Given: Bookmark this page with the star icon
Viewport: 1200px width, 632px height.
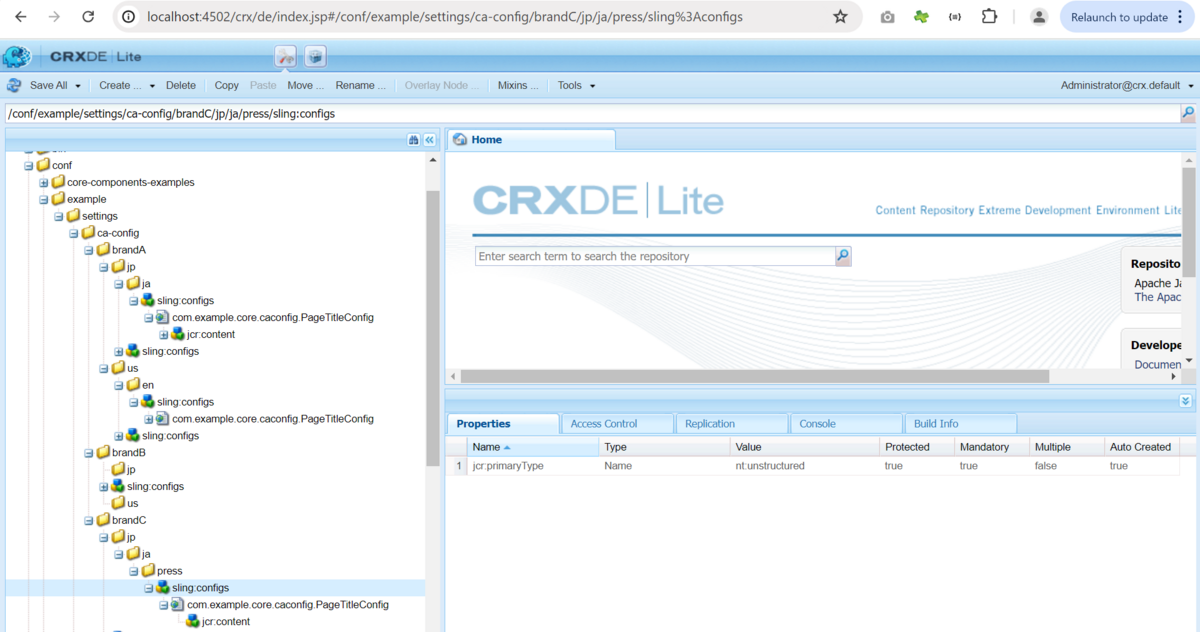Looking at the screenshot, I should coord(840,17).
